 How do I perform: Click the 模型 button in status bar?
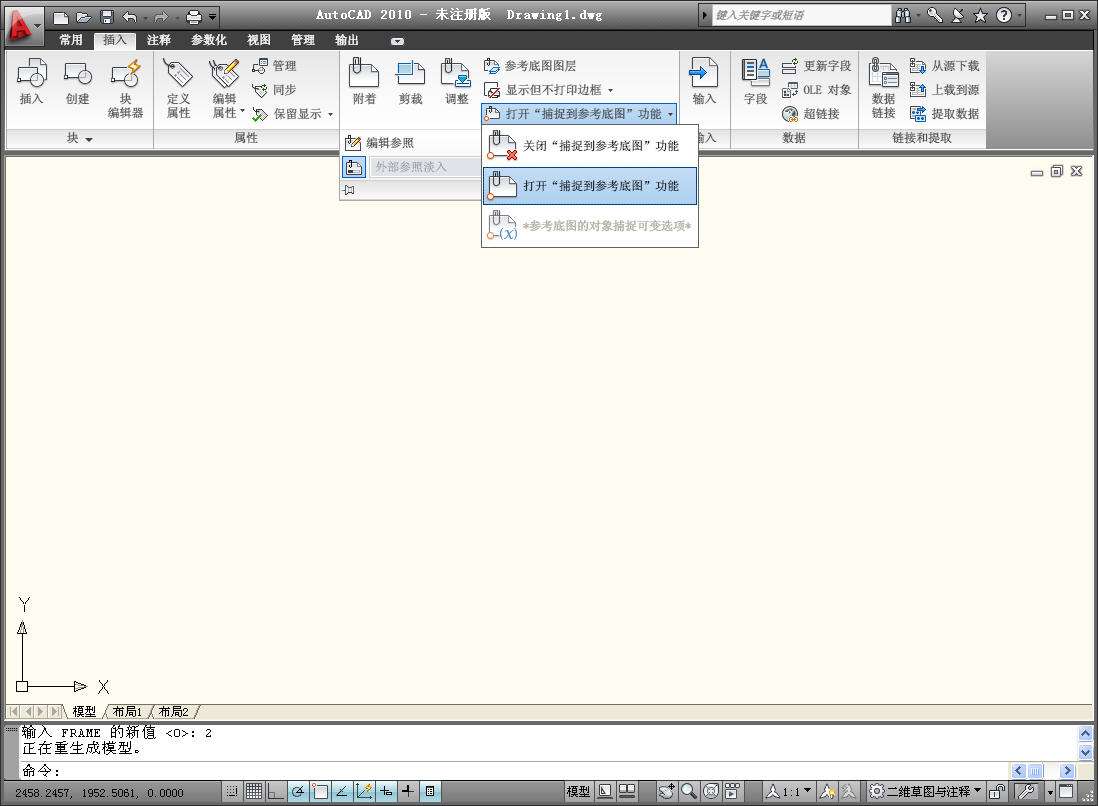578,791
